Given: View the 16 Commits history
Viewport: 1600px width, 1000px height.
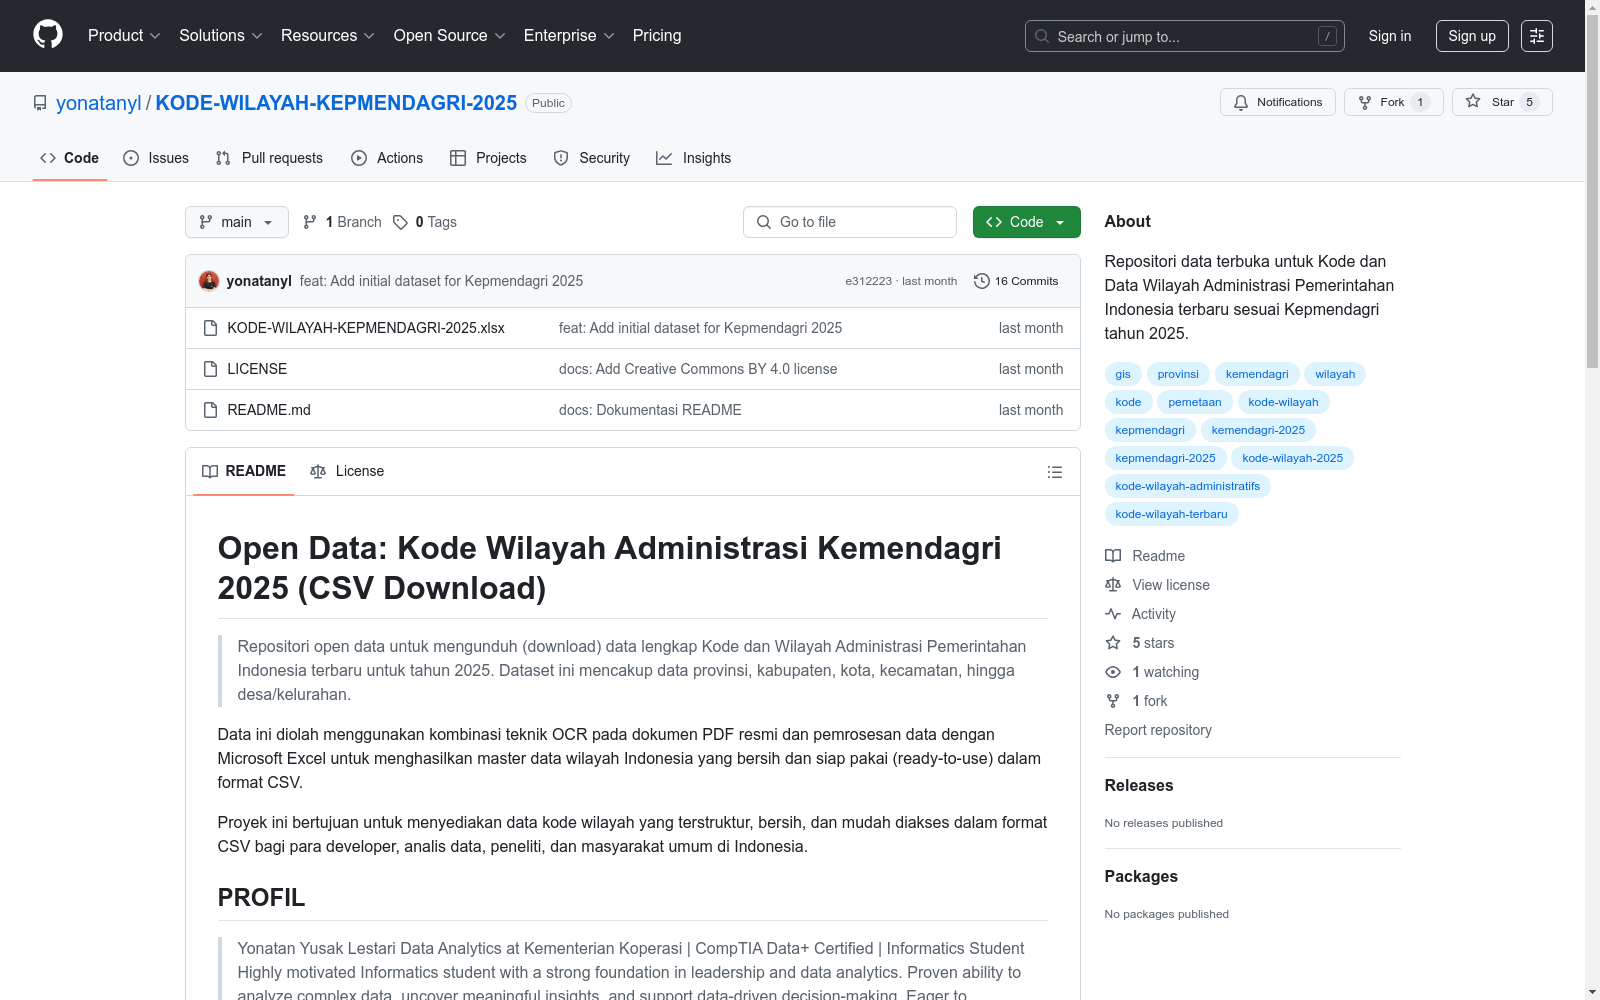Looking at the screenshot, I should point(1016,281).
